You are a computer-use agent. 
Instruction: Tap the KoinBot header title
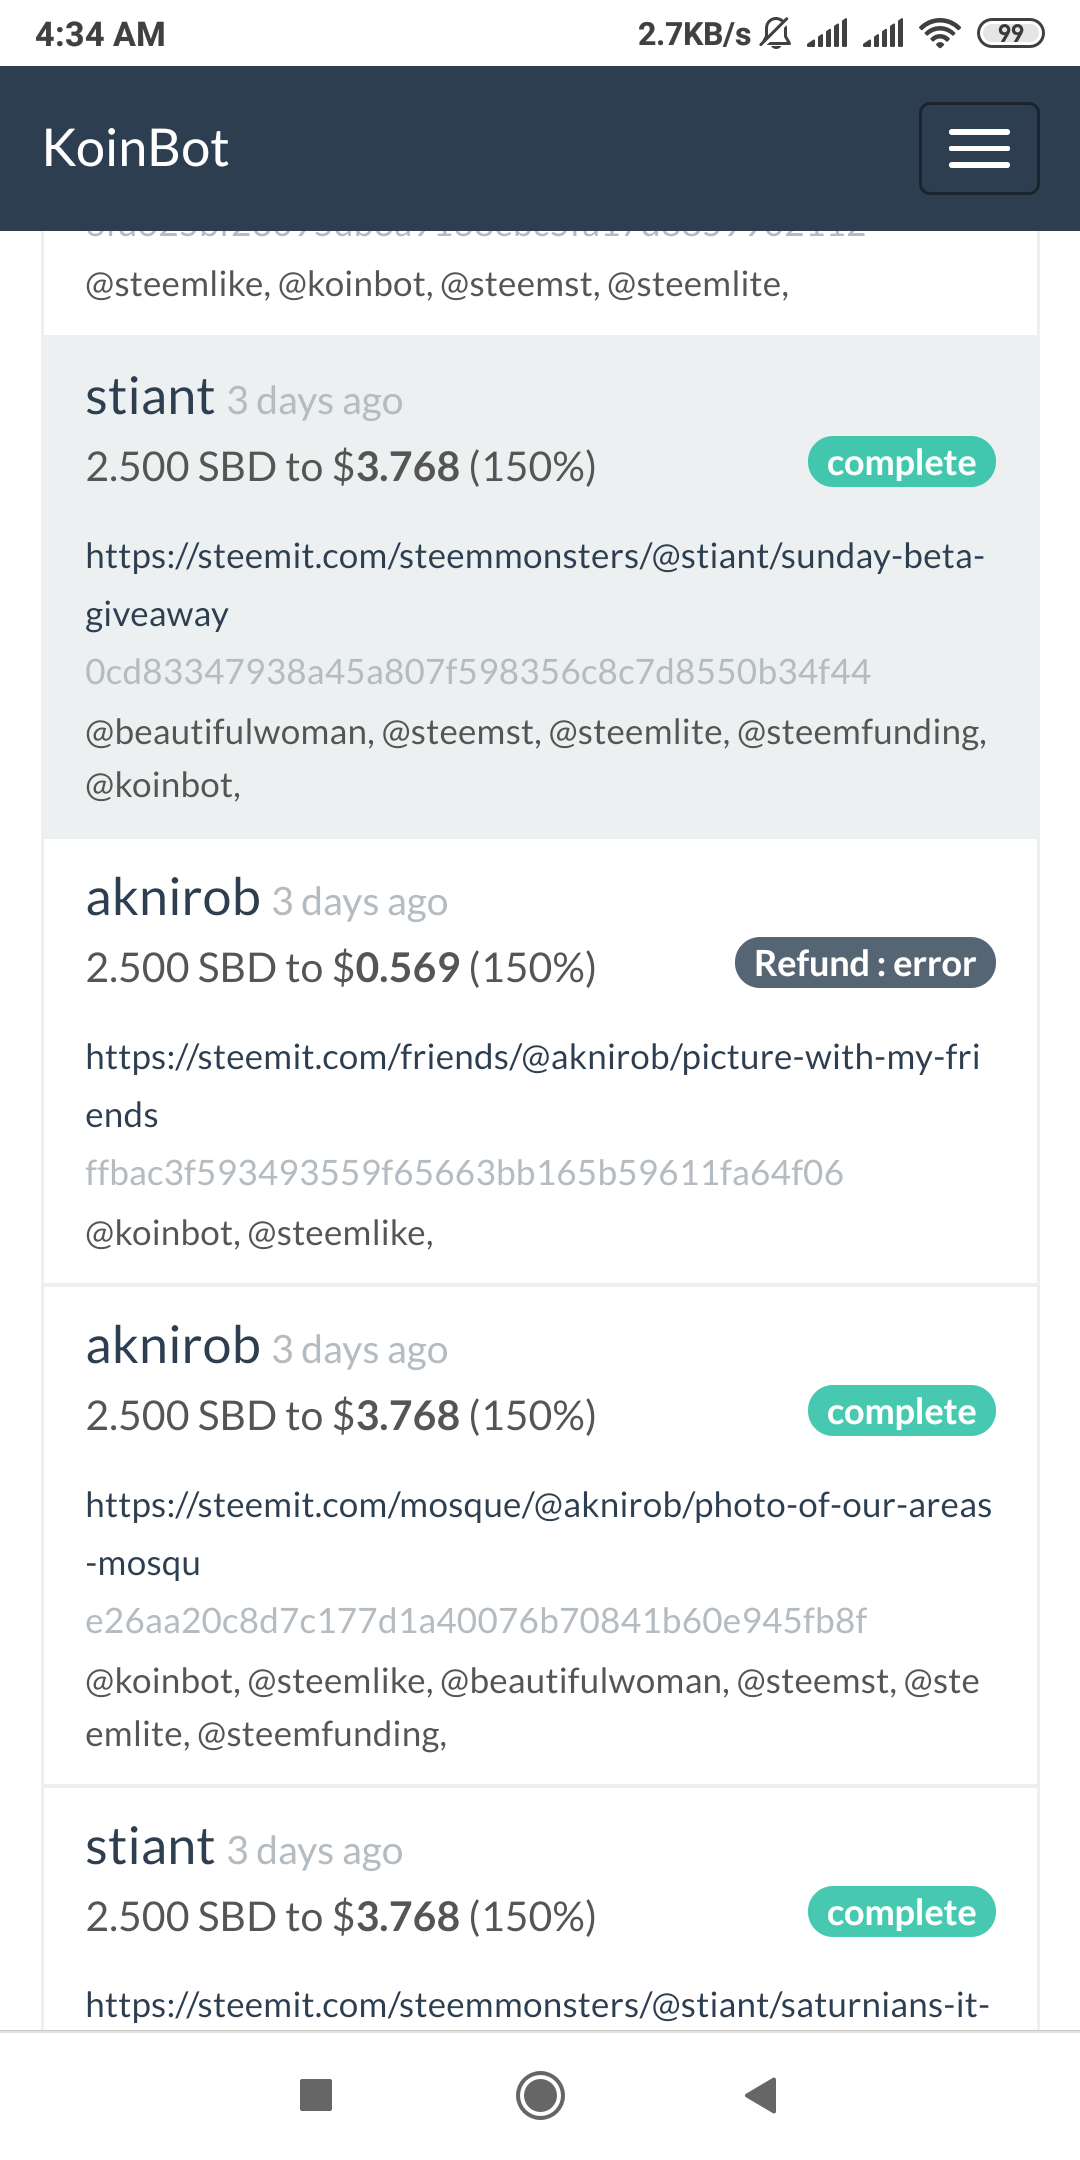pyautogui.click(x=136, y=148)
